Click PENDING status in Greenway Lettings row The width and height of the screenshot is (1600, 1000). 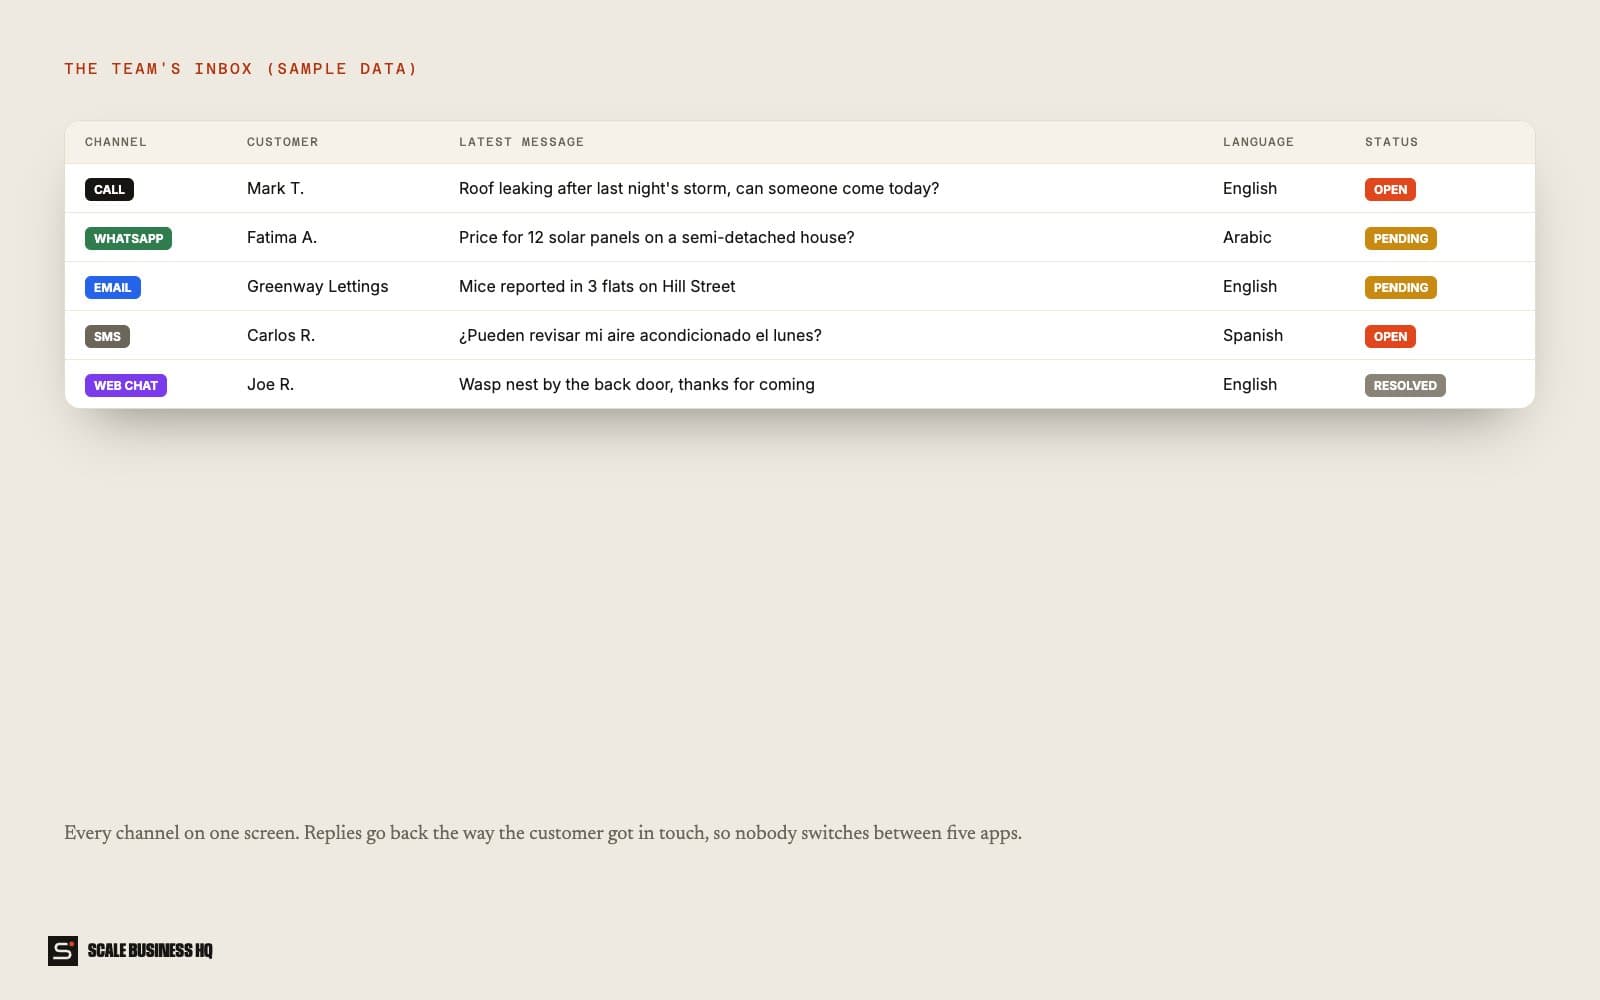[1400, 287]
